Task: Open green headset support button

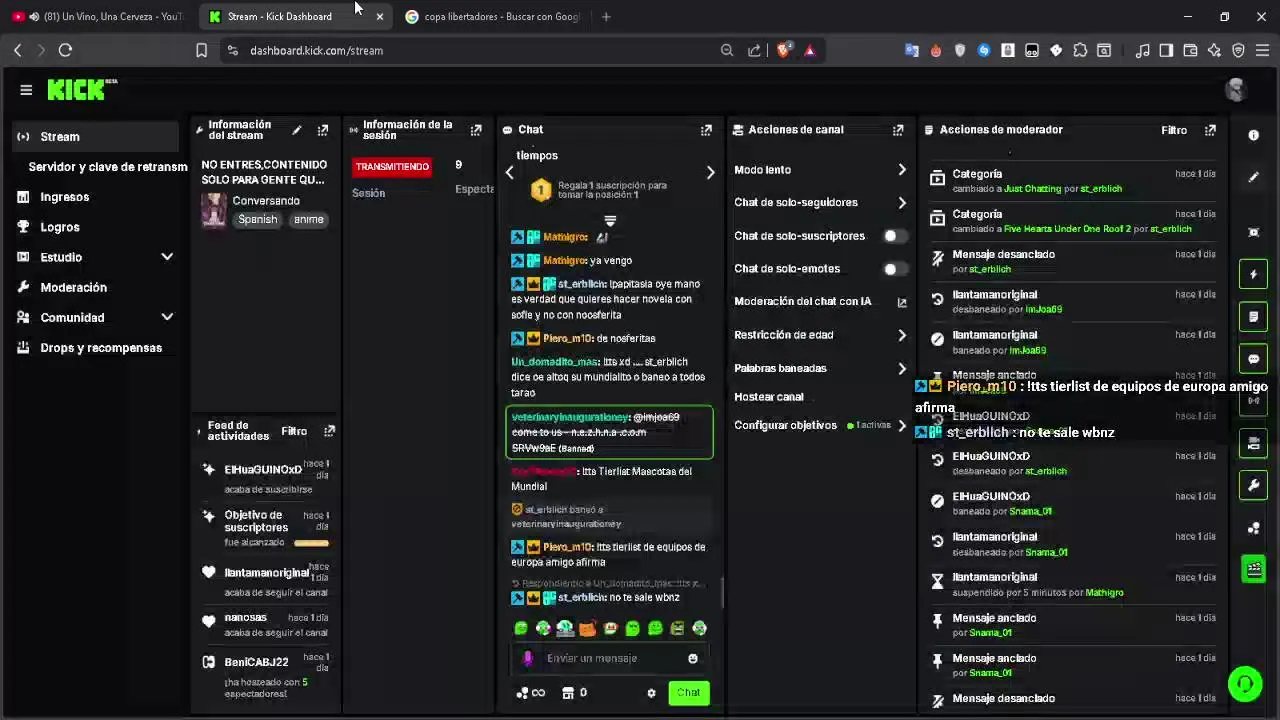Action: 1245,684
